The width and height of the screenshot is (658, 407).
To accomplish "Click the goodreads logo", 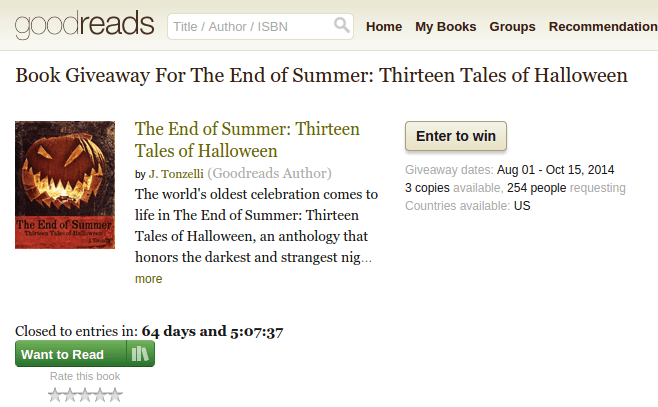I will click(x=85, y=24).
